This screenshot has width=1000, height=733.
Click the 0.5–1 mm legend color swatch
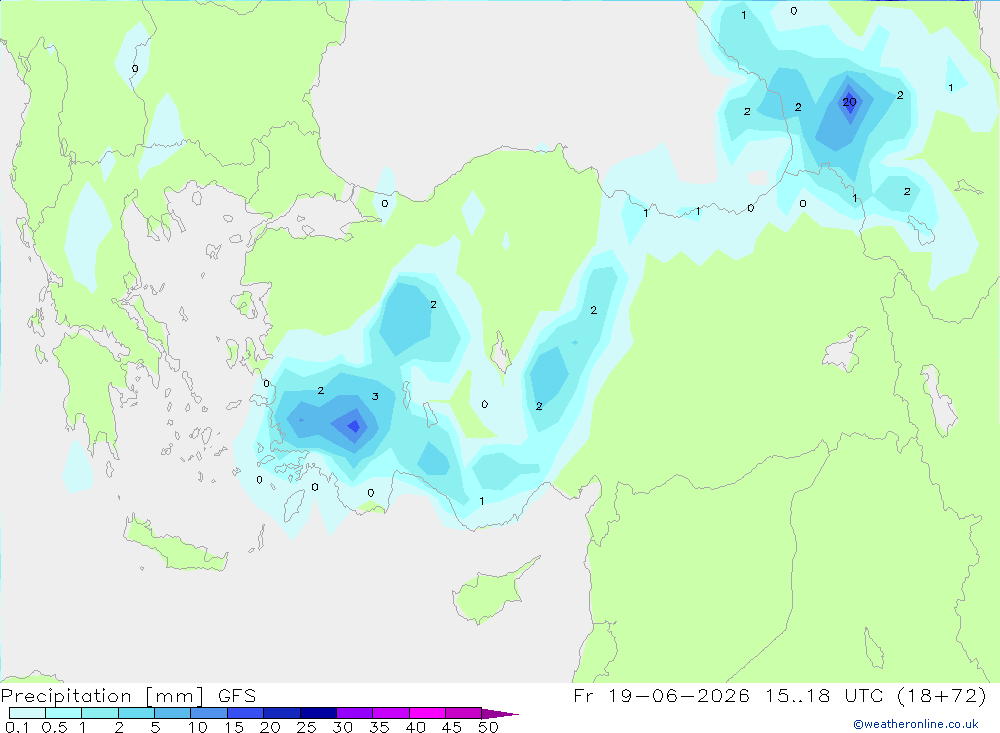click(x=64, y=713)
